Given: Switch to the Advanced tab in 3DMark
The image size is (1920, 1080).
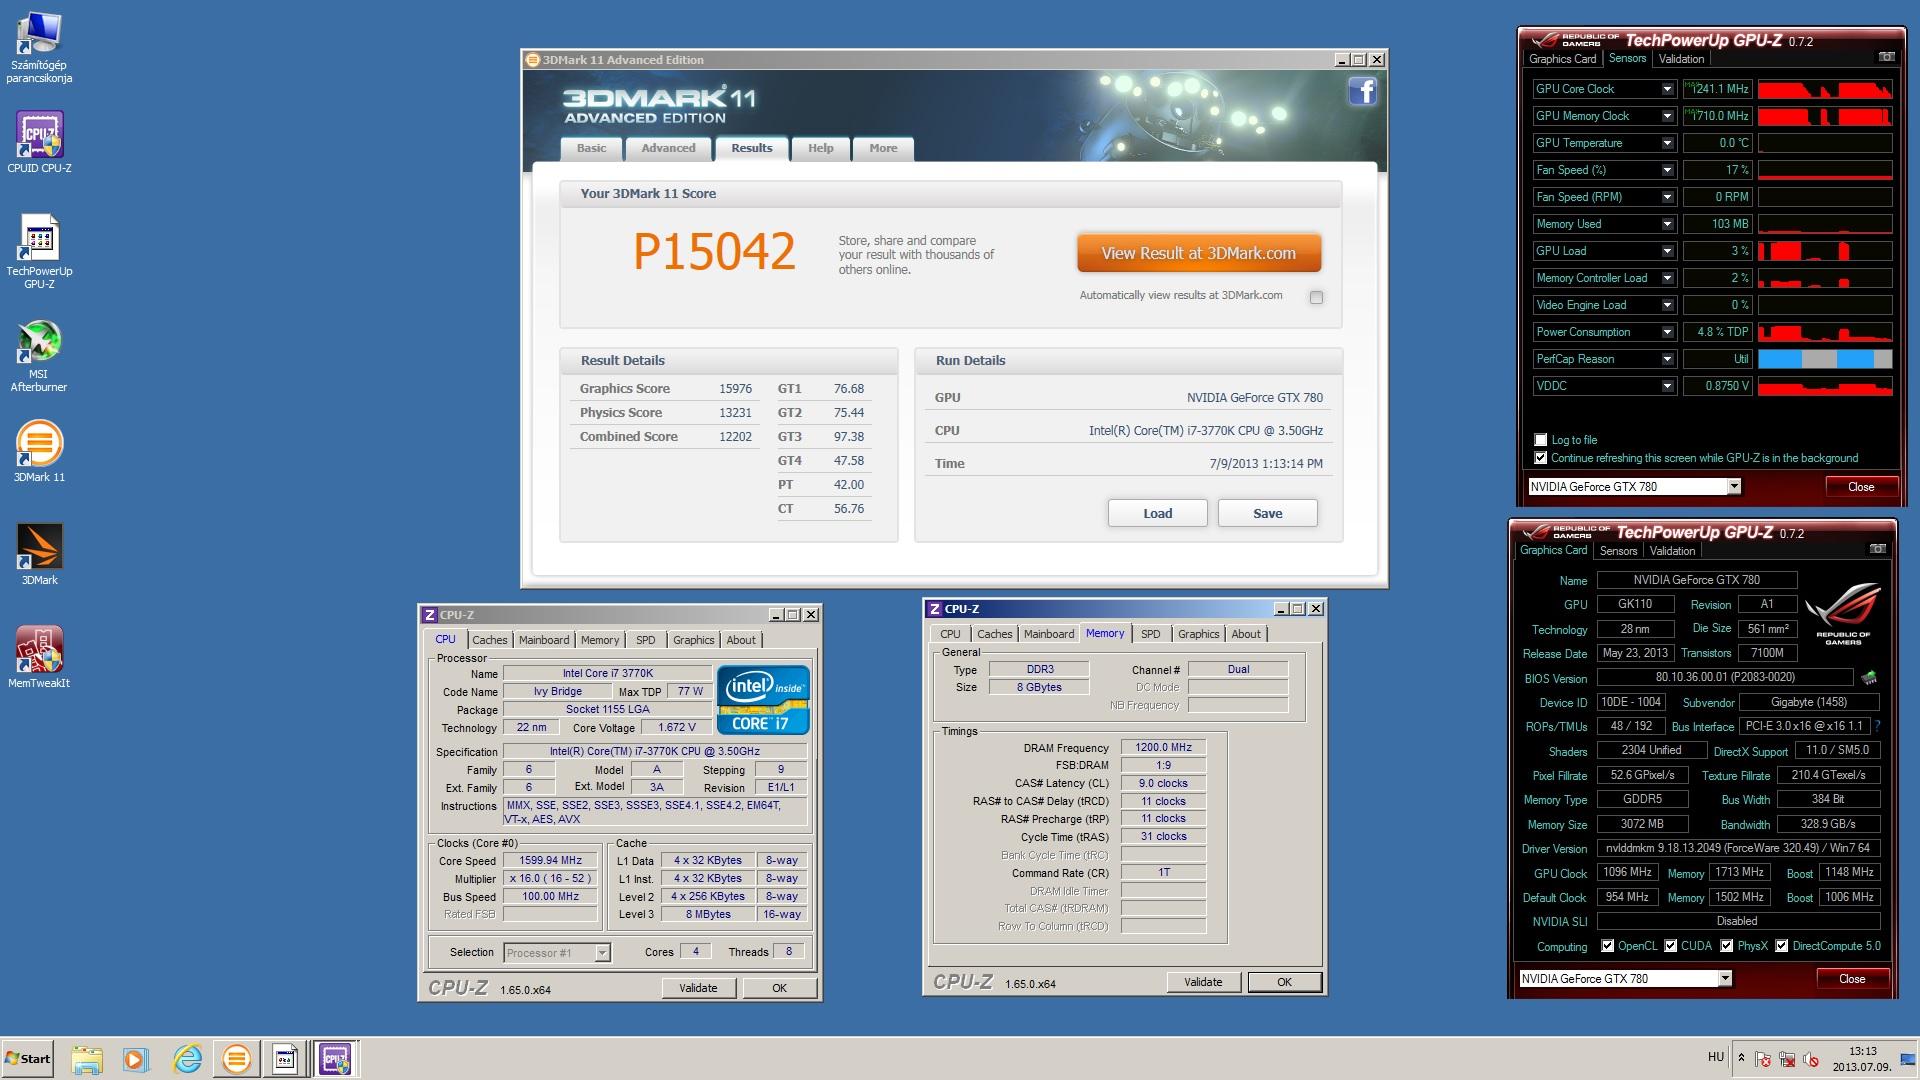Looking at the screenshot, I should click(x=668, y=148).
